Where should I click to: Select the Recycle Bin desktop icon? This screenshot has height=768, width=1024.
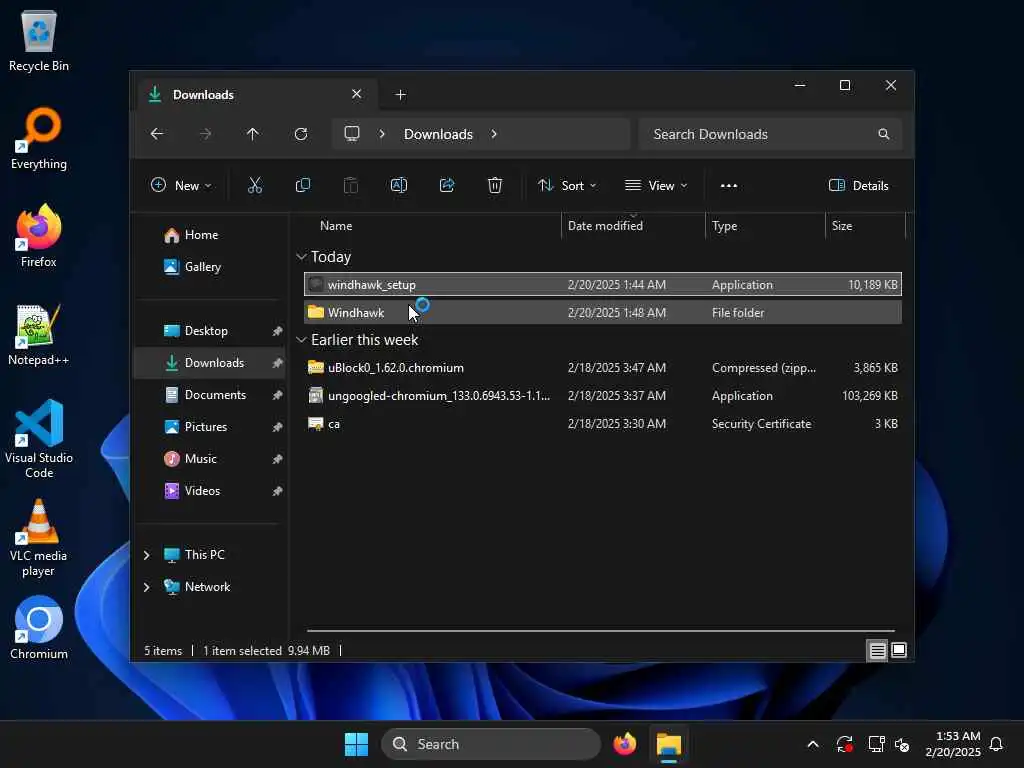[39, 40]
